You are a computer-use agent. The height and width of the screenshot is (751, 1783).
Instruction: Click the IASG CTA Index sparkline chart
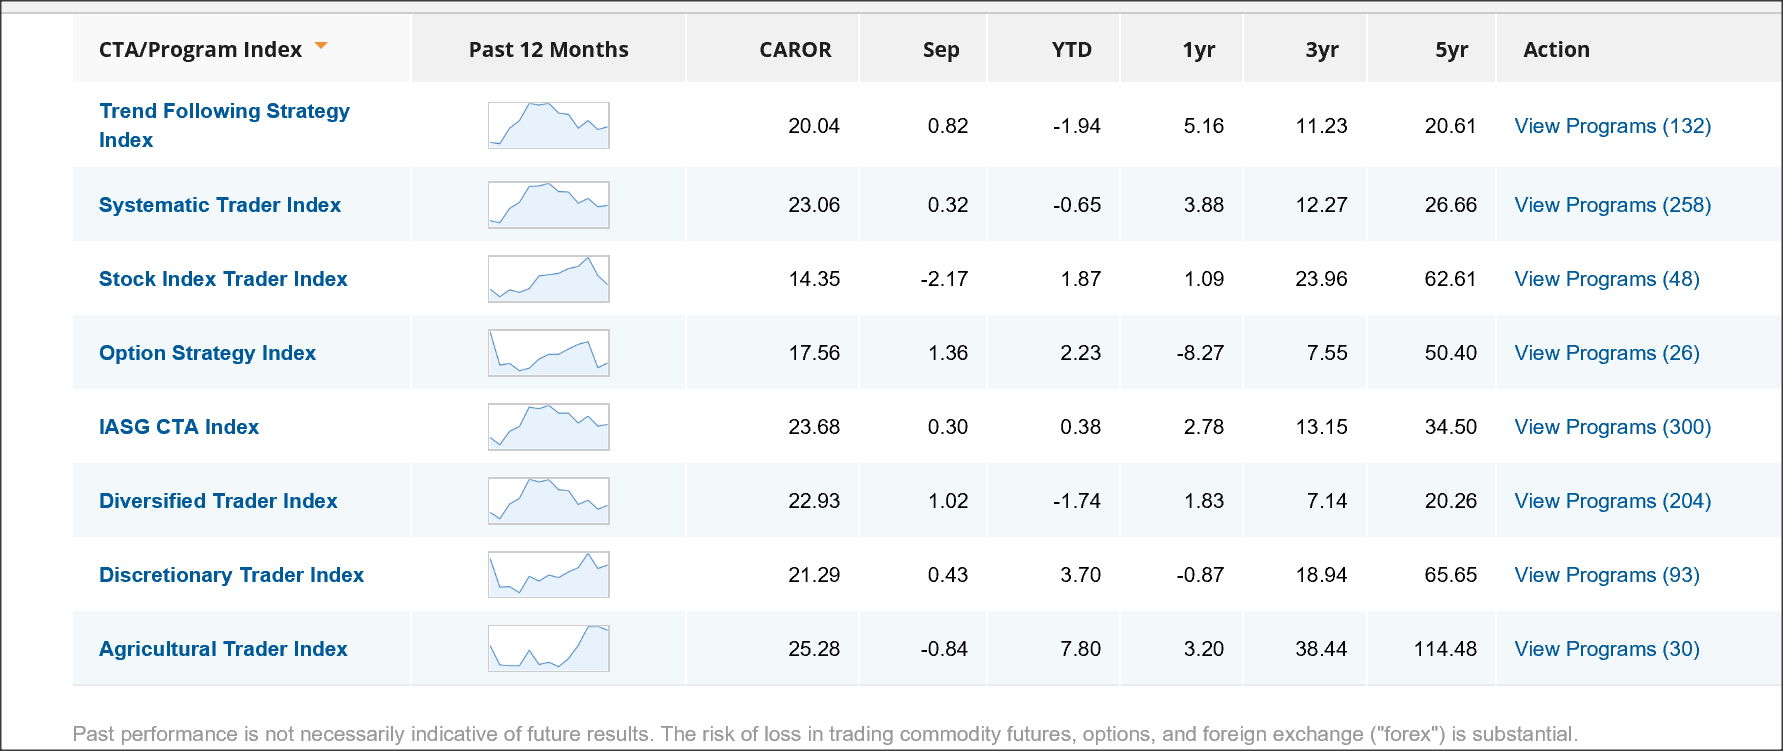click(548, 427)
